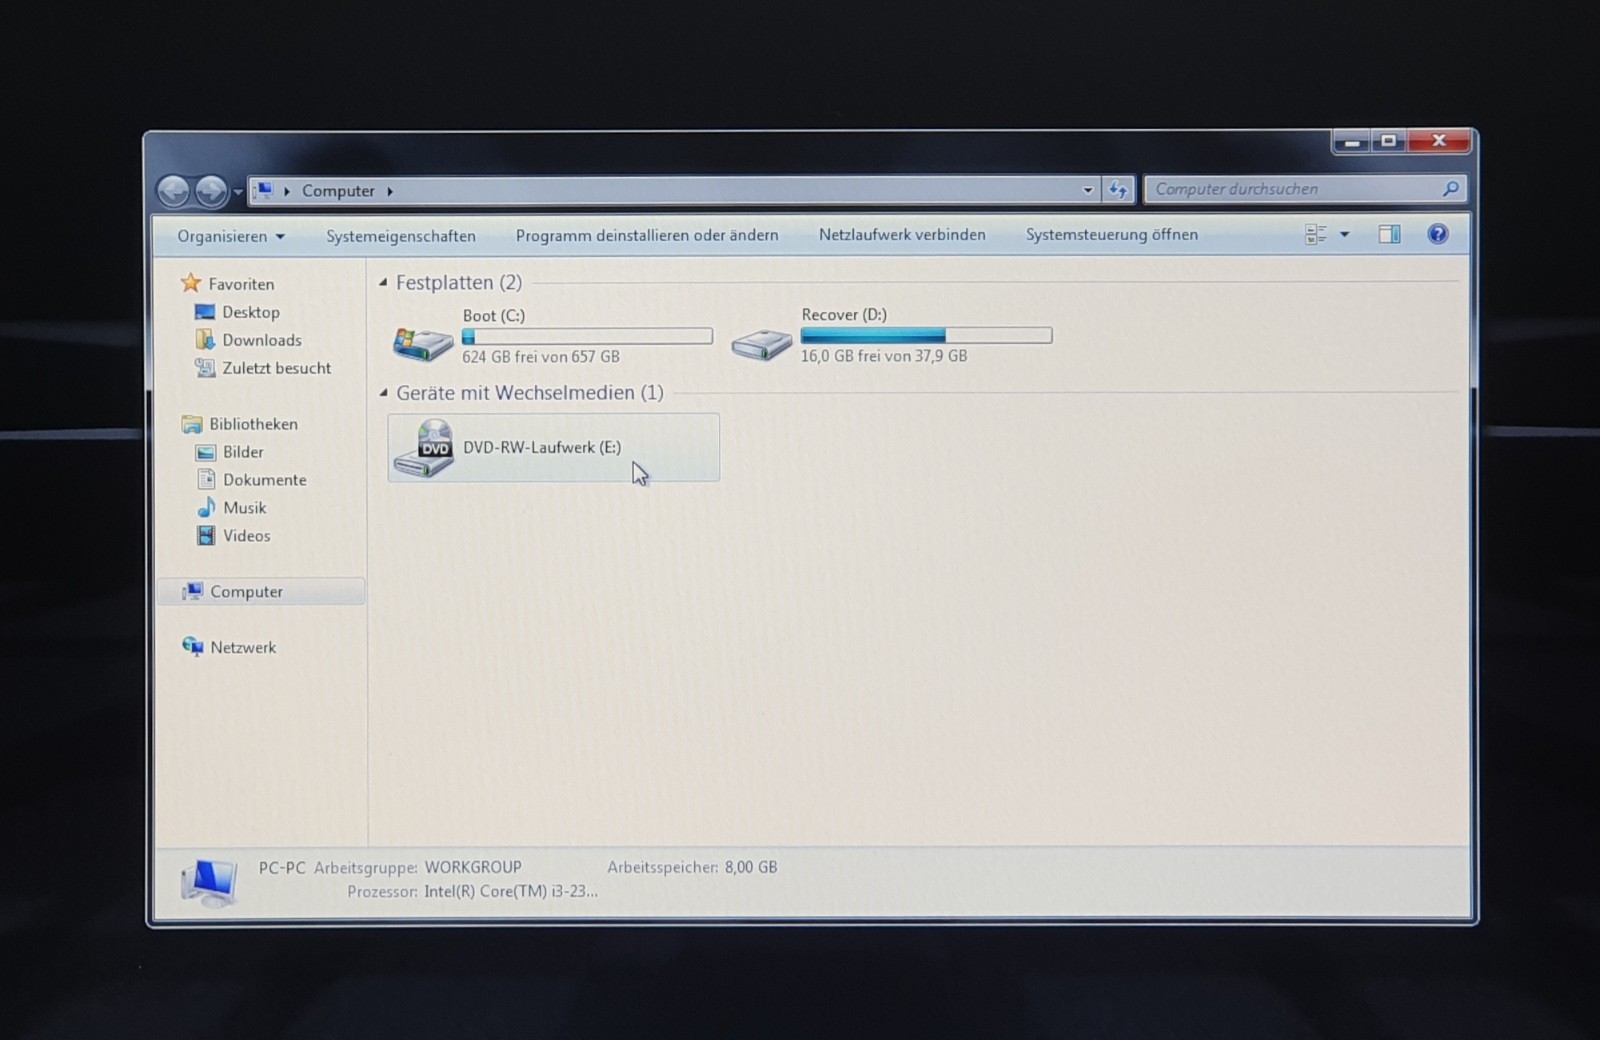Open the view options dropdown arrow
Image resolution: width=1600 pixels, height=1040 pixels.
coord(1345,234)
